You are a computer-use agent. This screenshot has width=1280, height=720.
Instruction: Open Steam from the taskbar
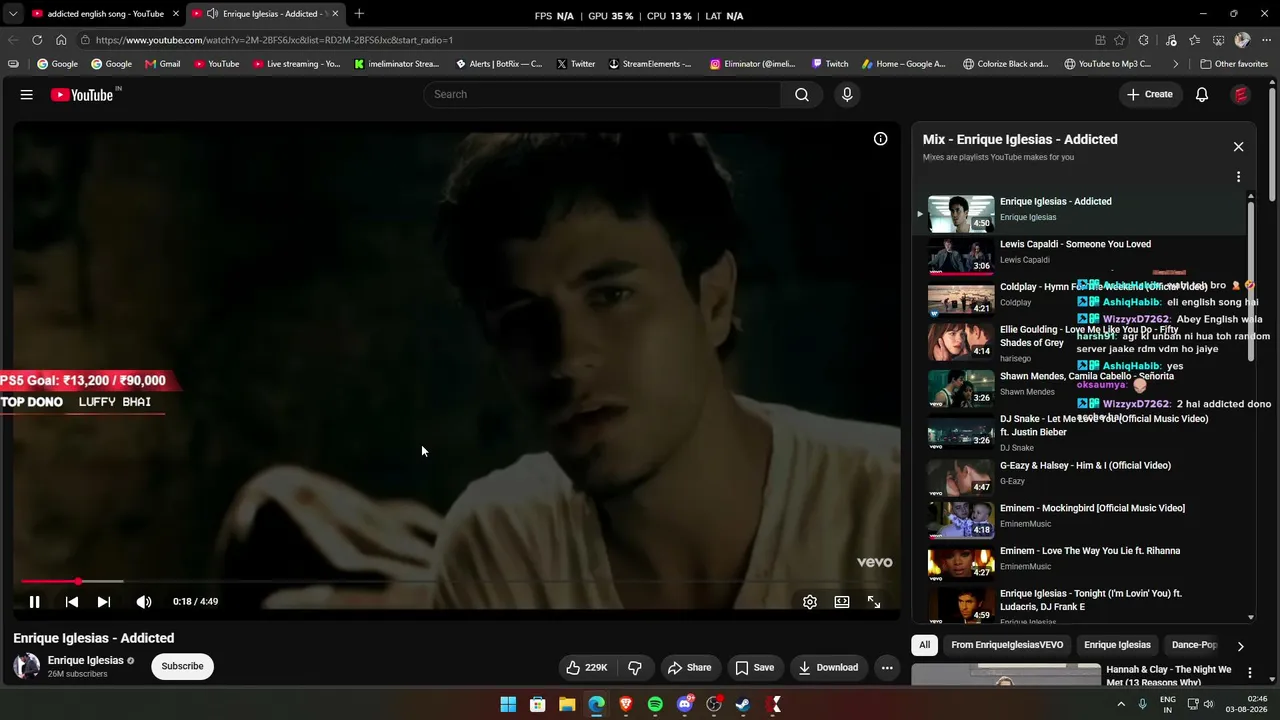743,704
